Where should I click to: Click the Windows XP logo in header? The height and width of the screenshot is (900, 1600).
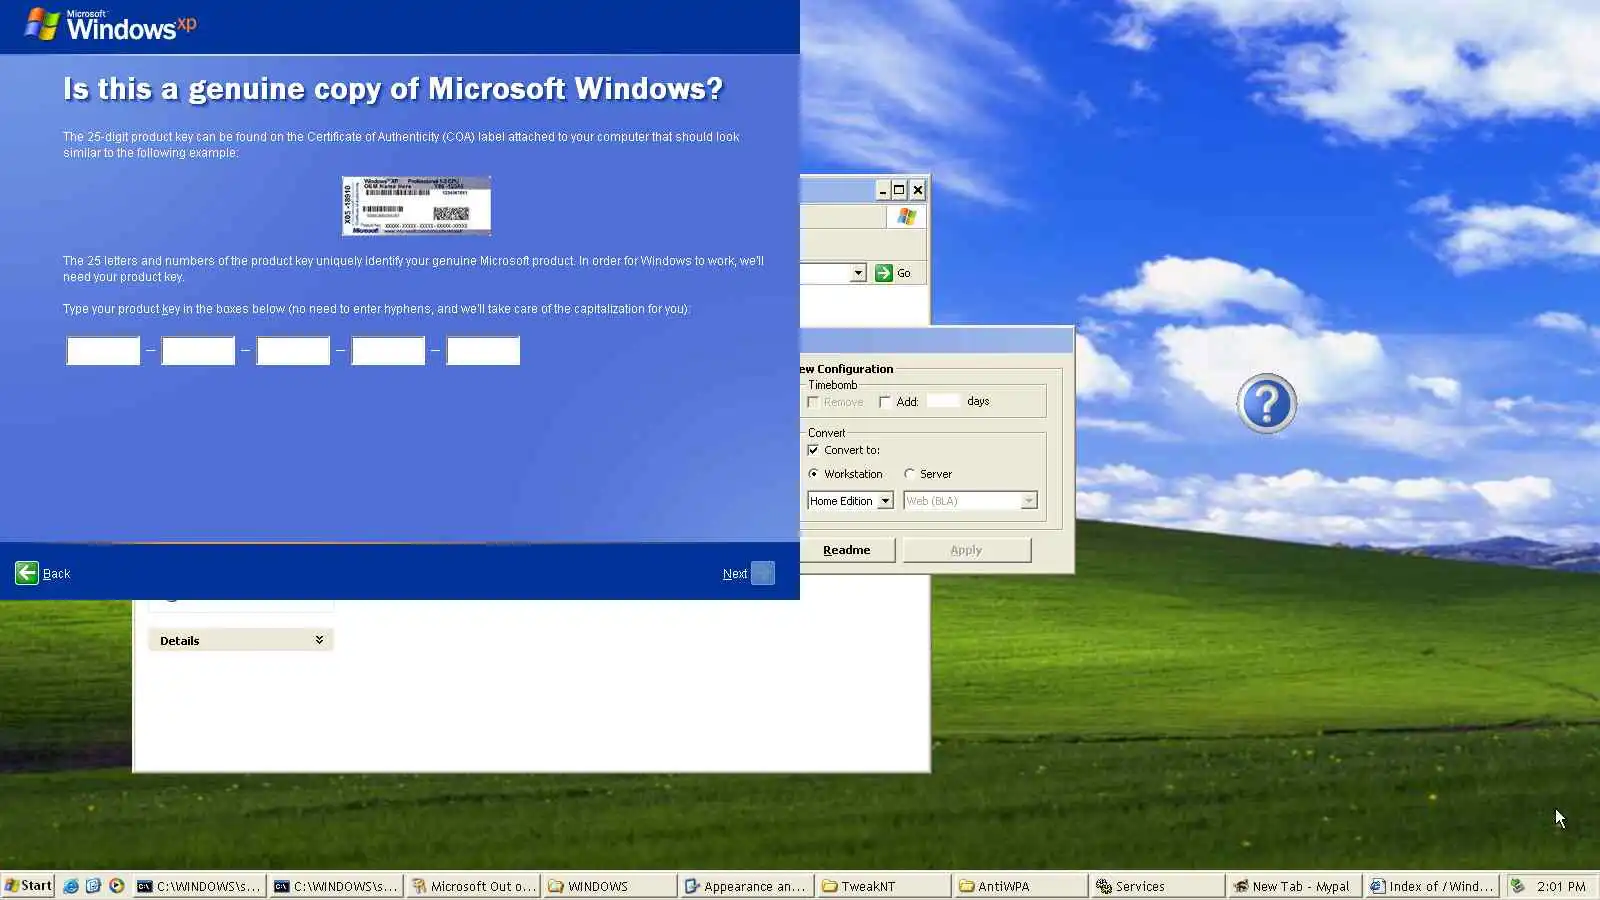point(111,25)
